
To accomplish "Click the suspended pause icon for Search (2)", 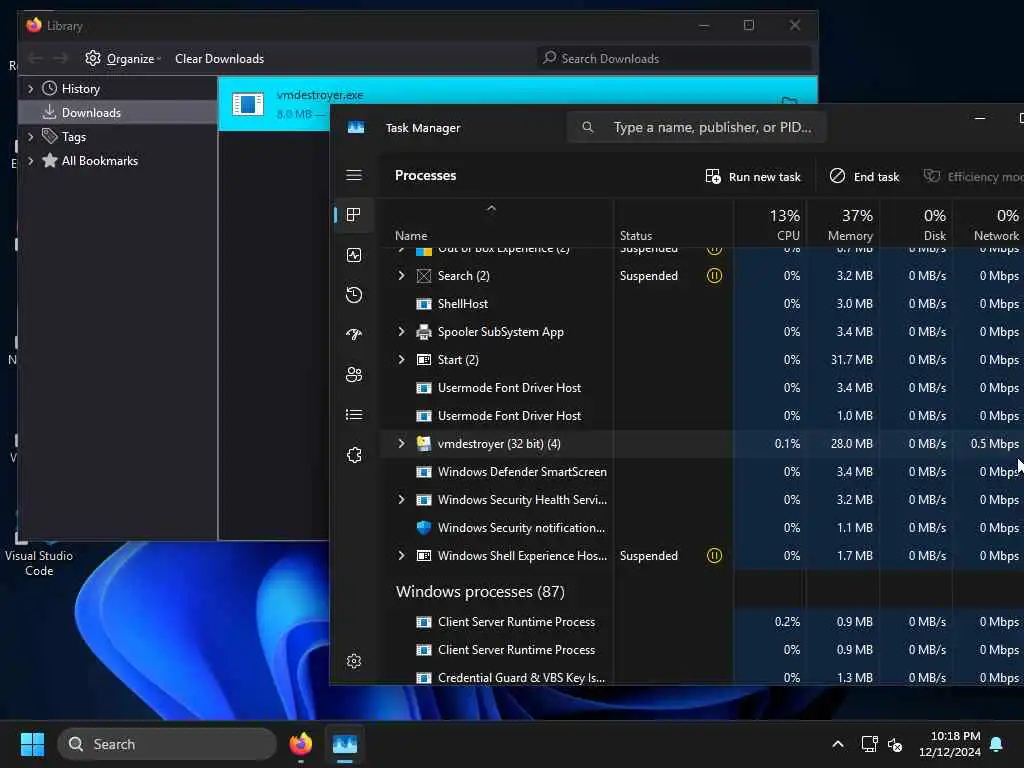I will tap(714, 276).
